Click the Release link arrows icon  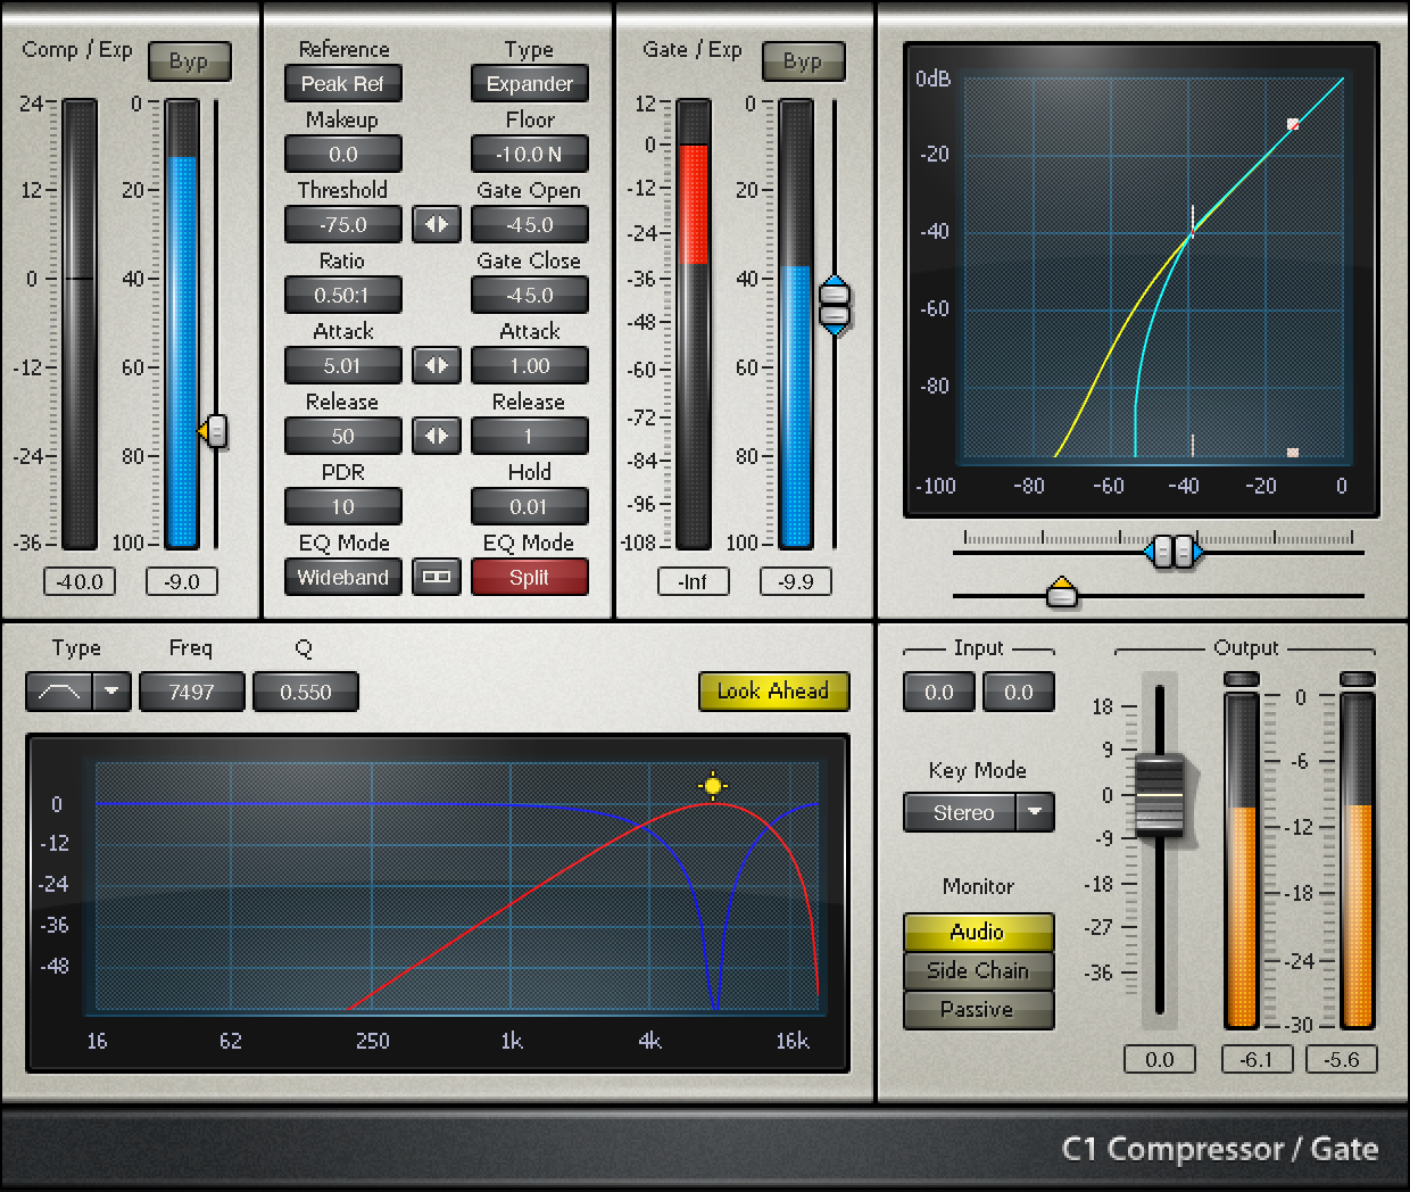coord(436,436)
